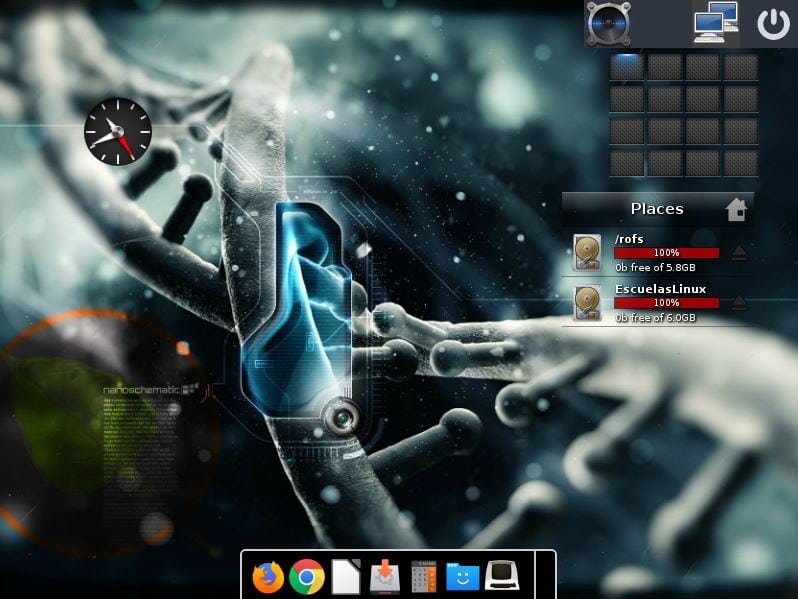Switch to pager desktop row one, column three
This screenshot has width=798, height=599.
click(x=703, y=67)
